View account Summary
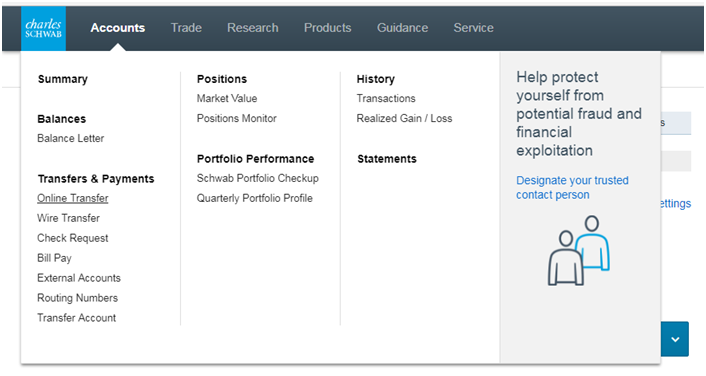 pos(63,79)
